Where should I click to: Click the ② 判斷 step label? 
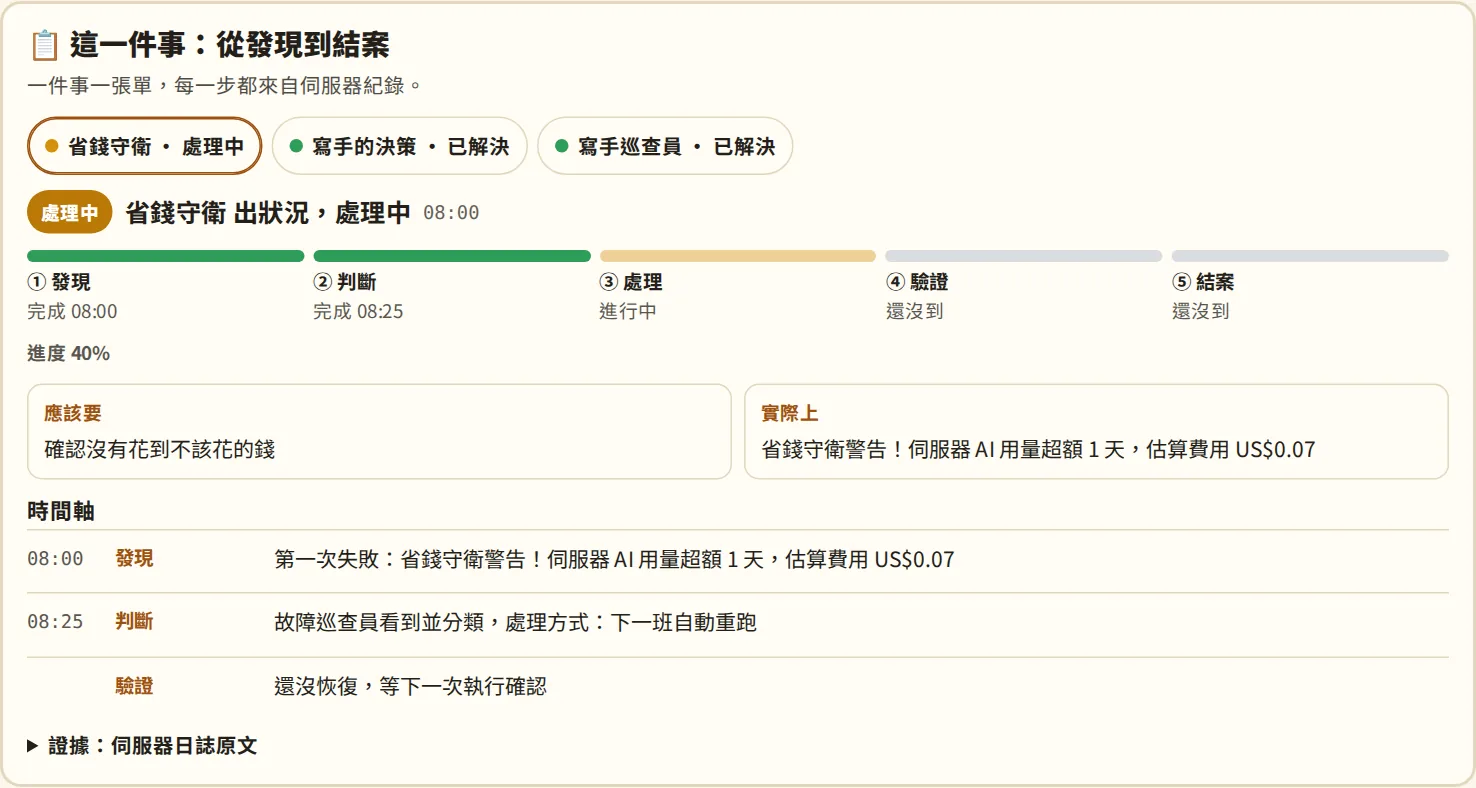pos(345,282)
